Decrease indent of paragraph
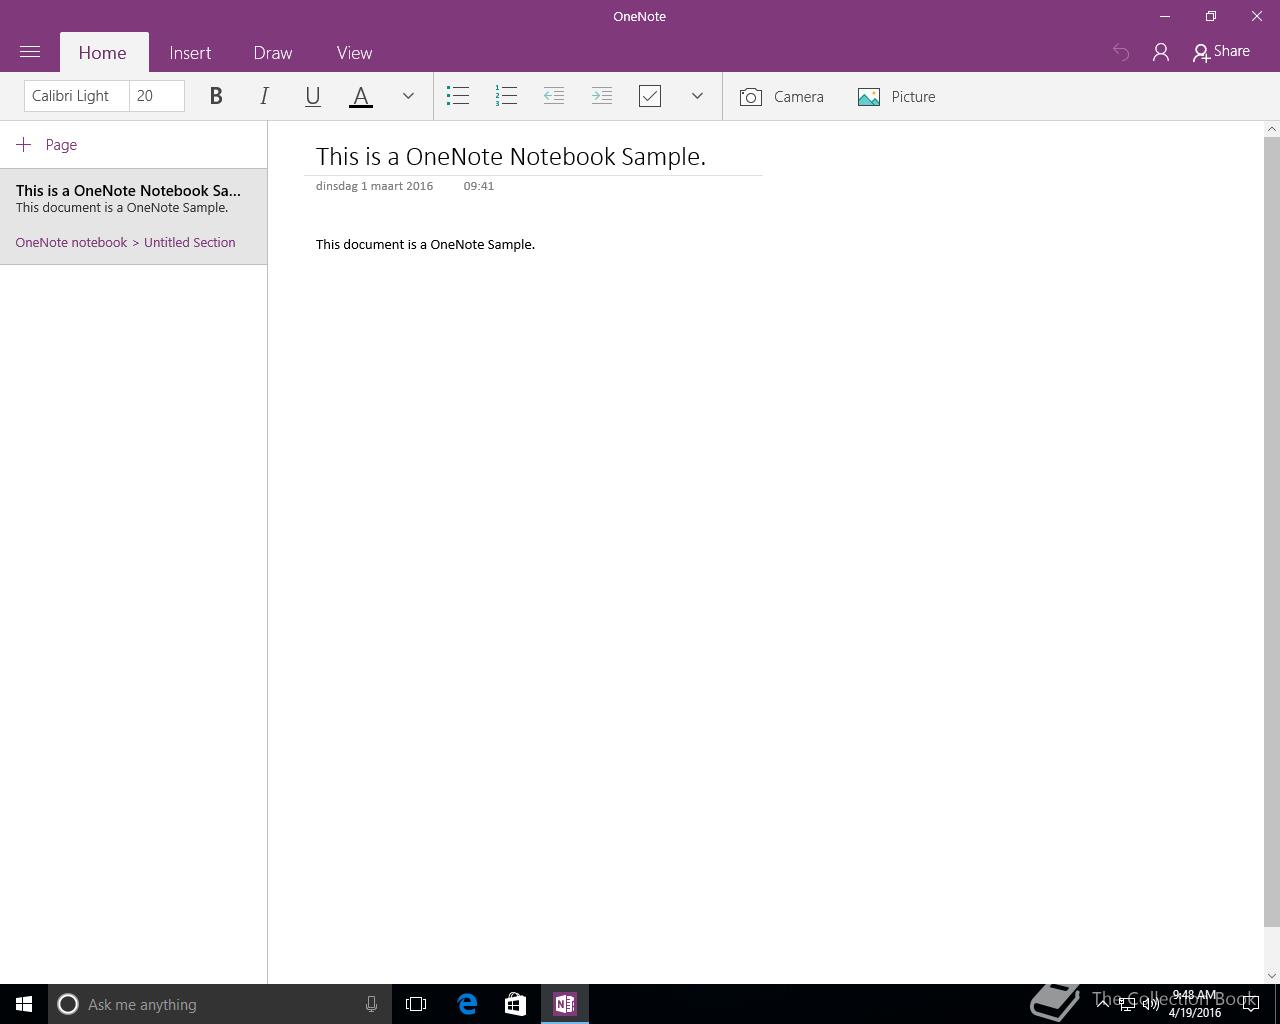1280x1024 pixels. [554, 96]
